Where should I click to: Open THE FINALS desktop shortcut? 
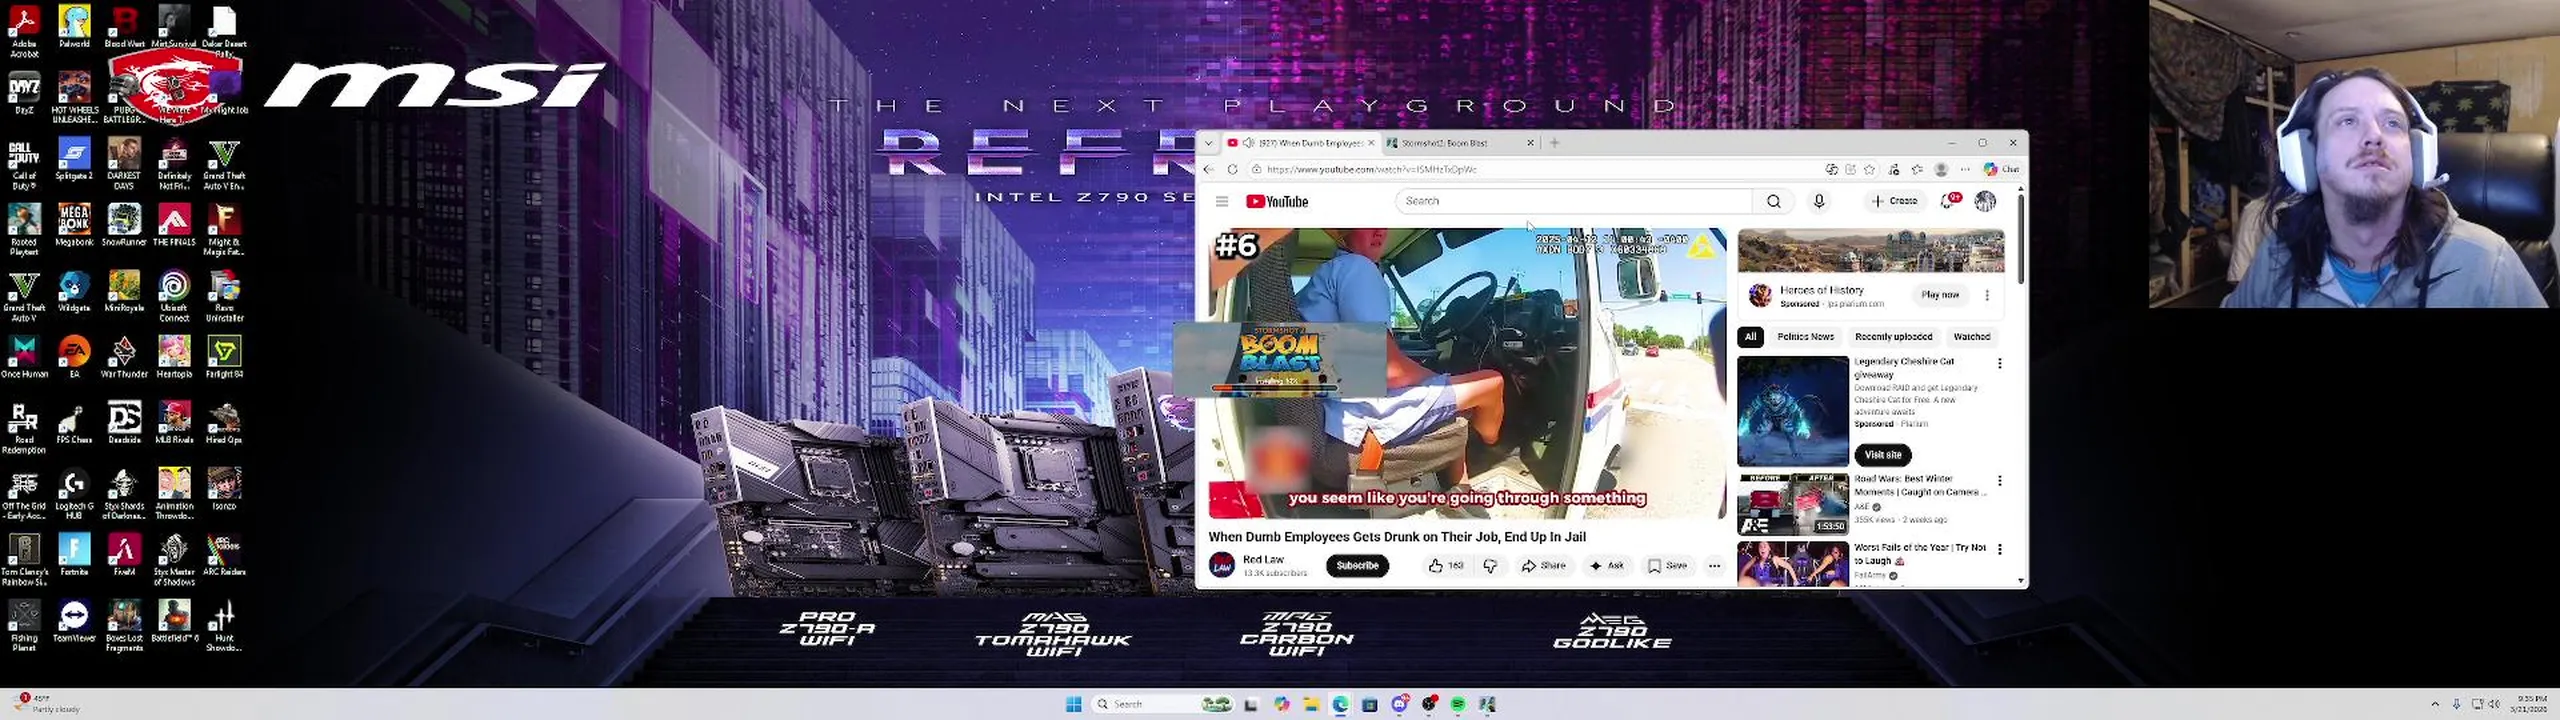click(174, 226)
